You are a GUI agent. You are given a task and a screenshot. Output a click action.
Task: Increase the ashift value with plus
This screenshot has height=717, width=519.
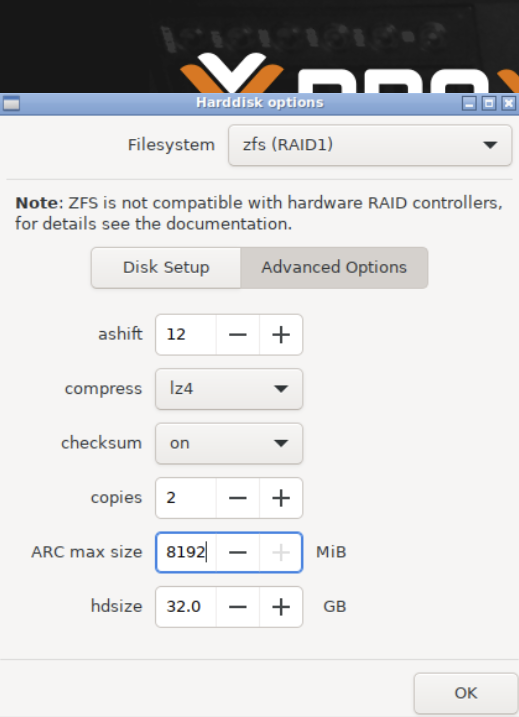pyautogui.click(x=281, y=335)
